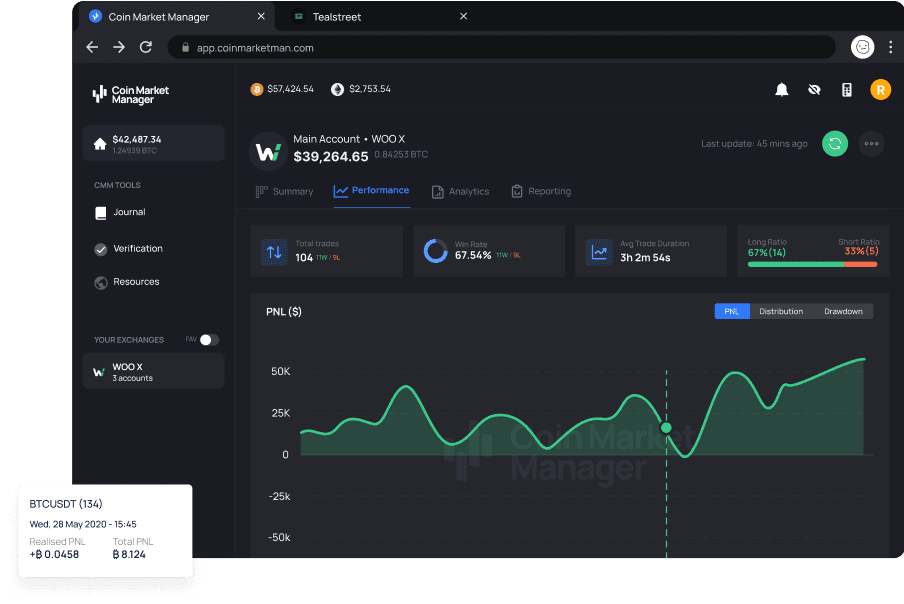The width and height of the screenshot is (904, 604).
Task: Click the Total trades arrows icon
Action: point(274,252)
